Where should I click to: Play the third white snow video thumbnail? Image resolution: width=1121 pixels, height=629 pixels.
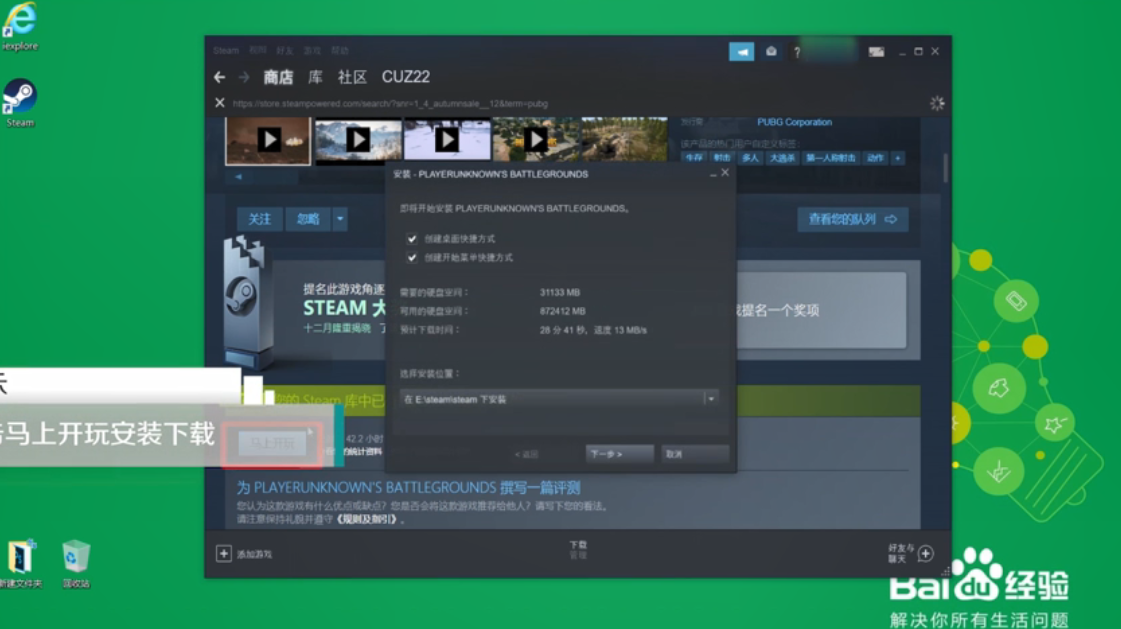coord(448,139)
